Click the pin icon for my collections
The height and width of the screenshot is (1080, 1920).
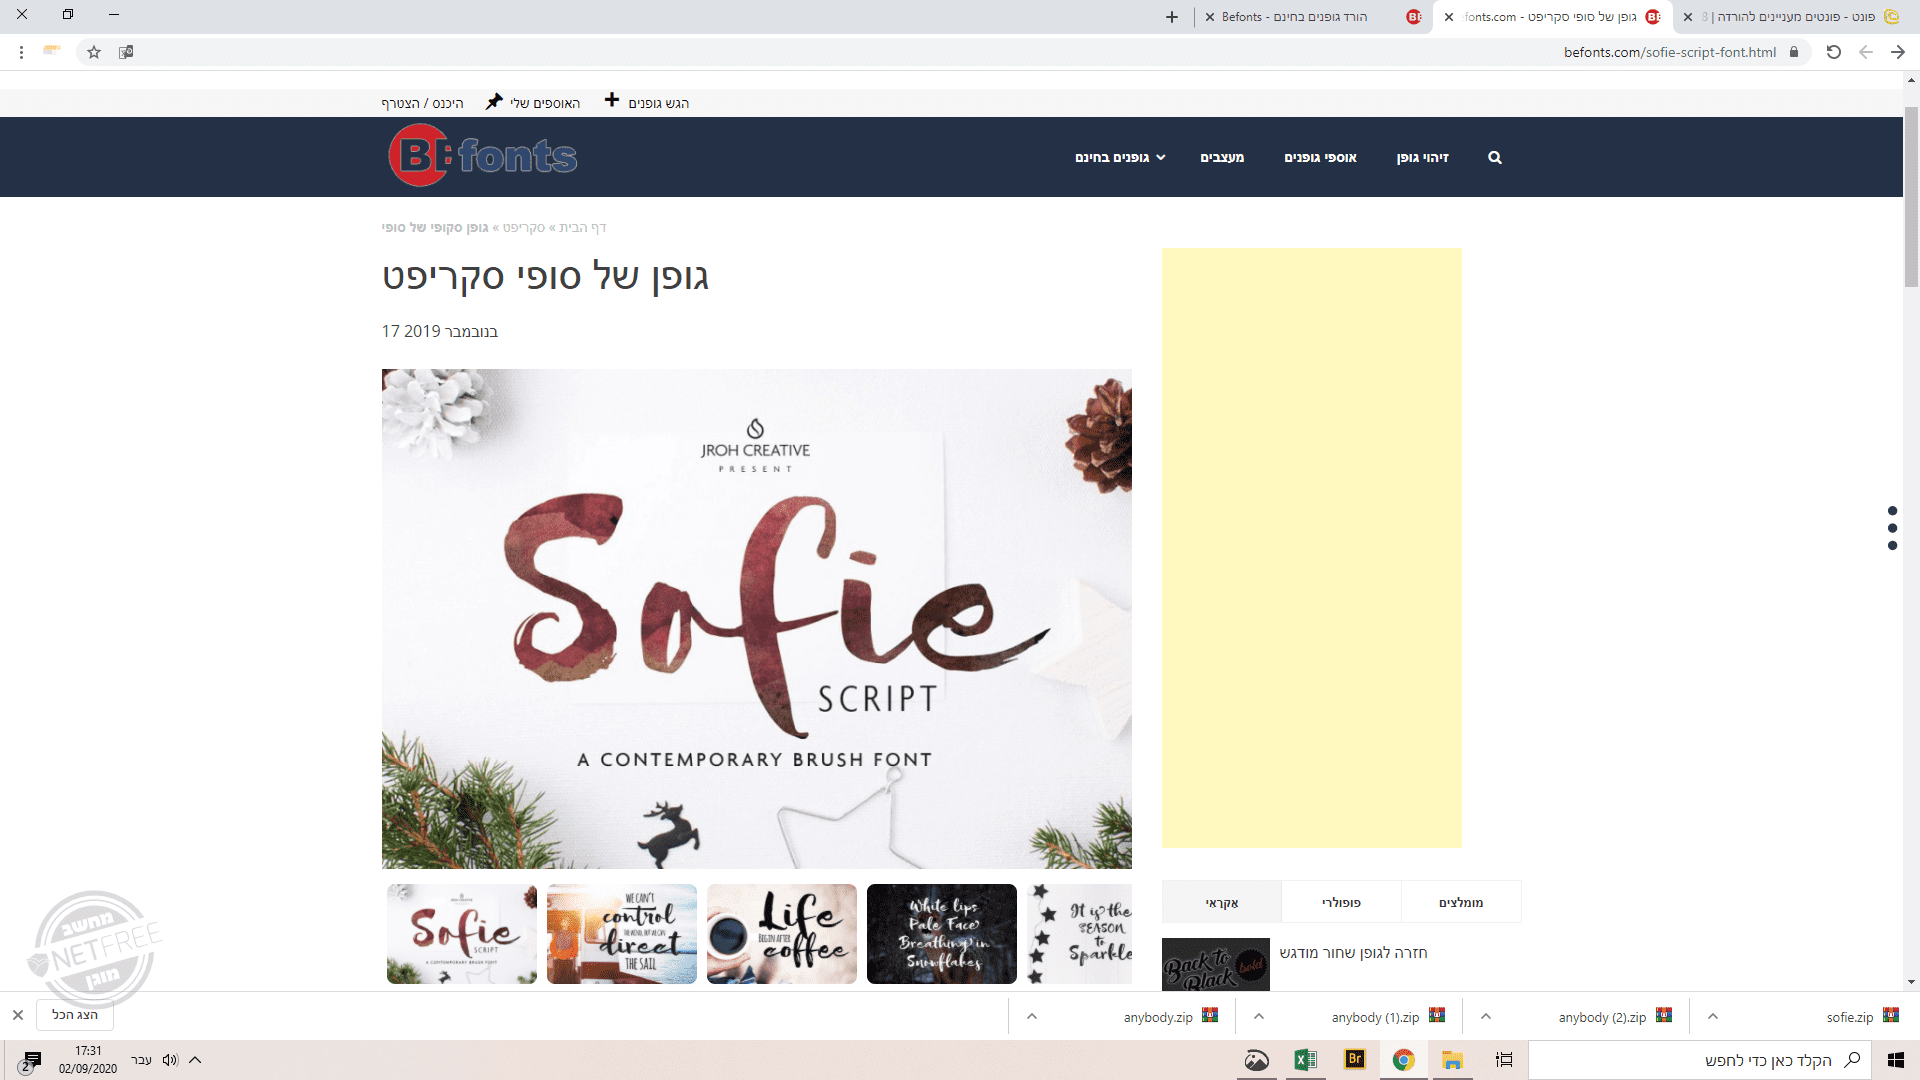(x=494, y=102)
